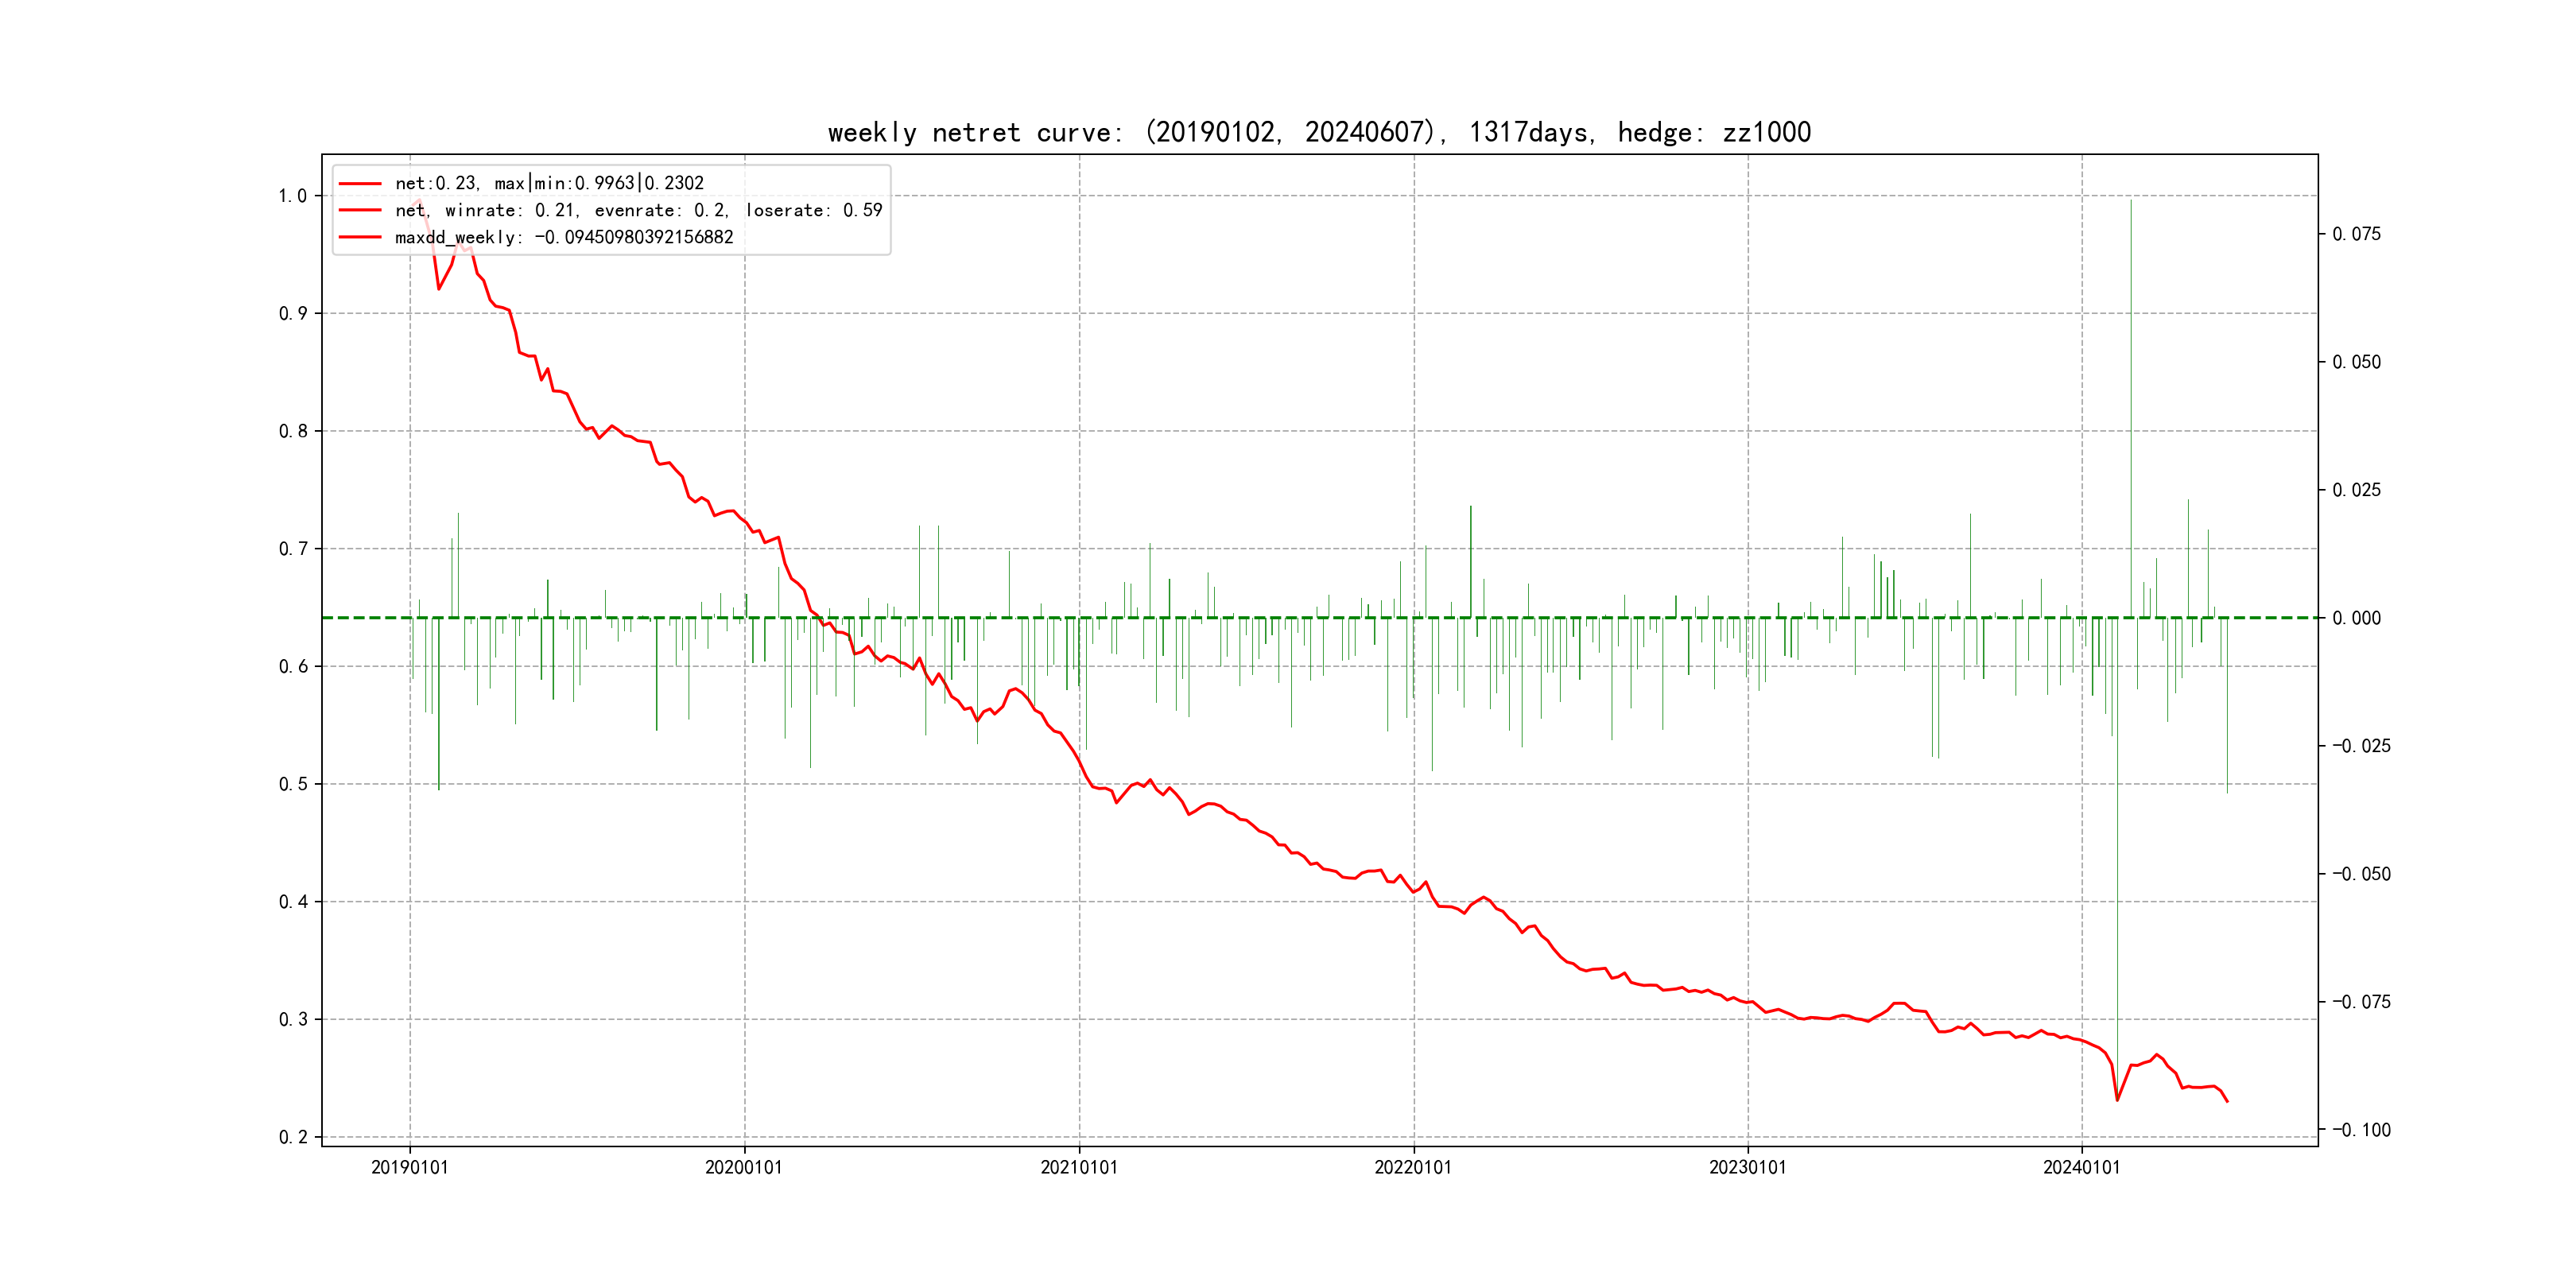Viewport: 2576px width, 1288px height.
Task: Click the red swatch of the winrate legend entry
Action: (x=360, y=211)
